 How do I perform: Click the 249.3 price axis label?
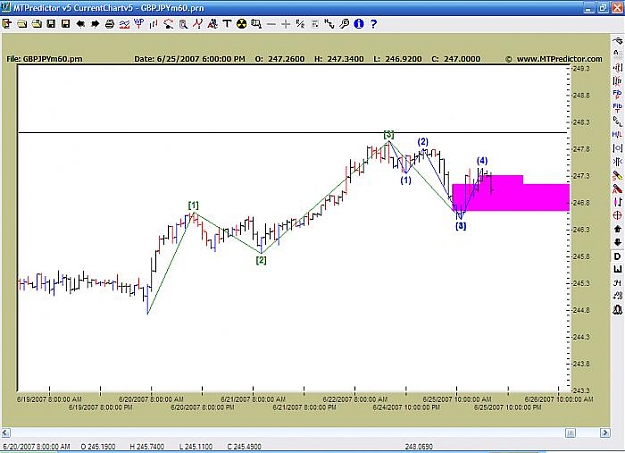pyautogui.click(x=581, y=69)
